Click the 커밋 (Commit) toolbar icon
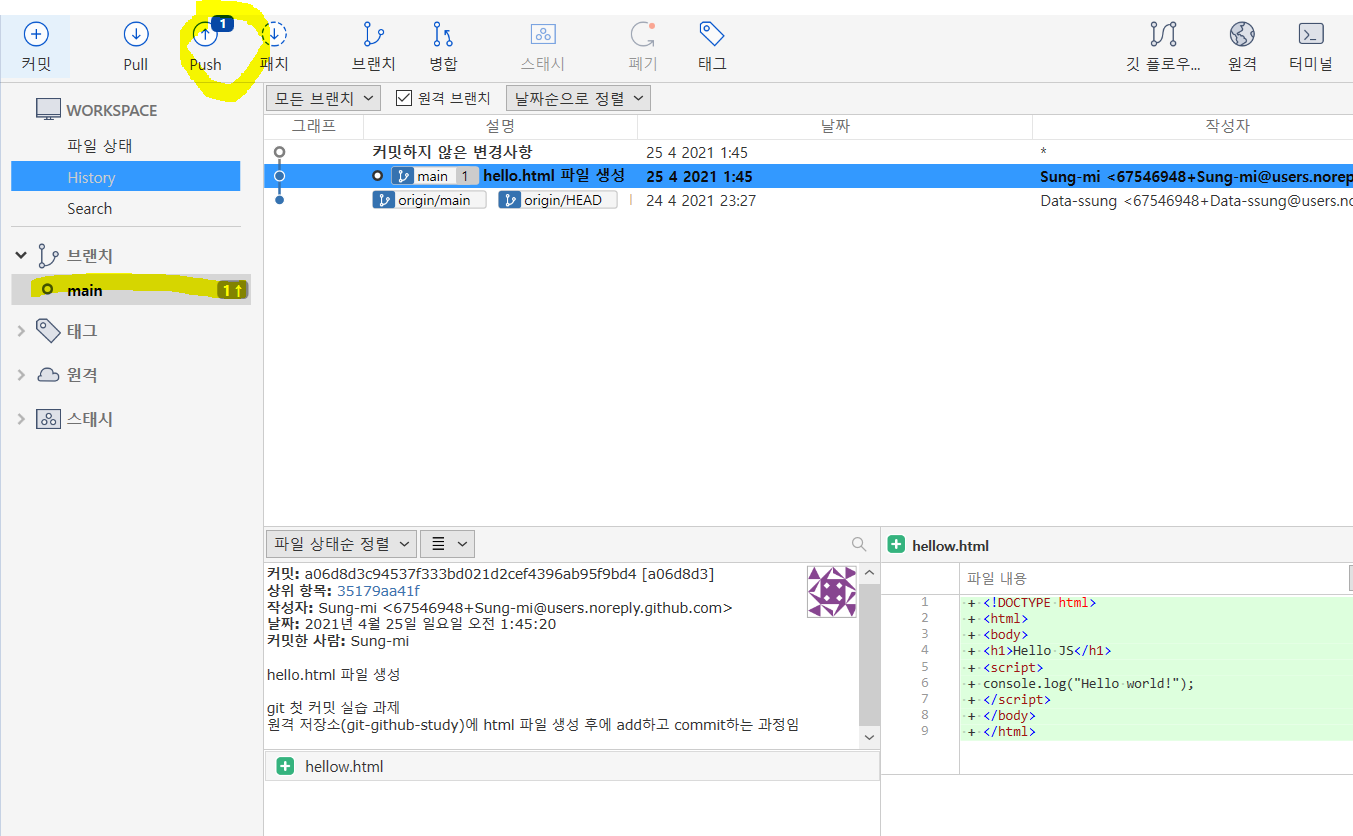 (35, 35)
